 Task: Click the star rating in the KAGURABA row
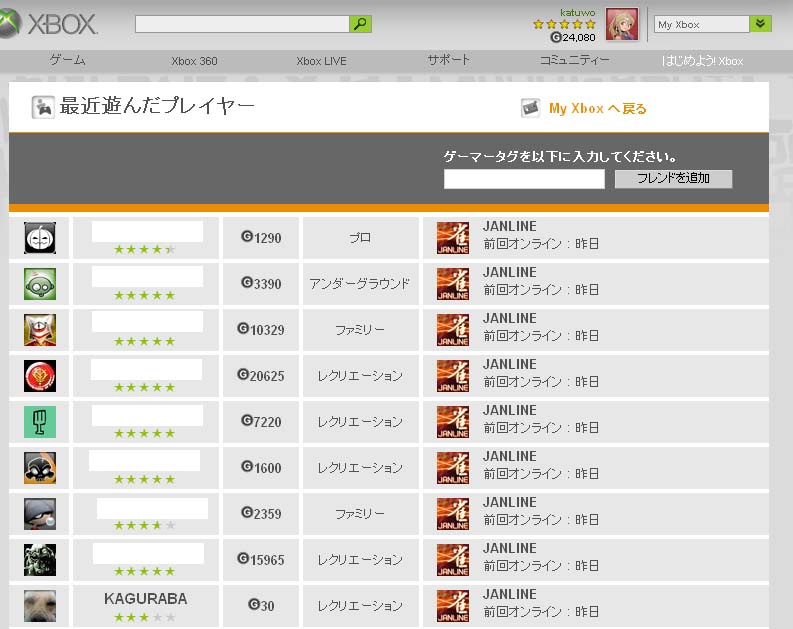click(x=145, y=617)
